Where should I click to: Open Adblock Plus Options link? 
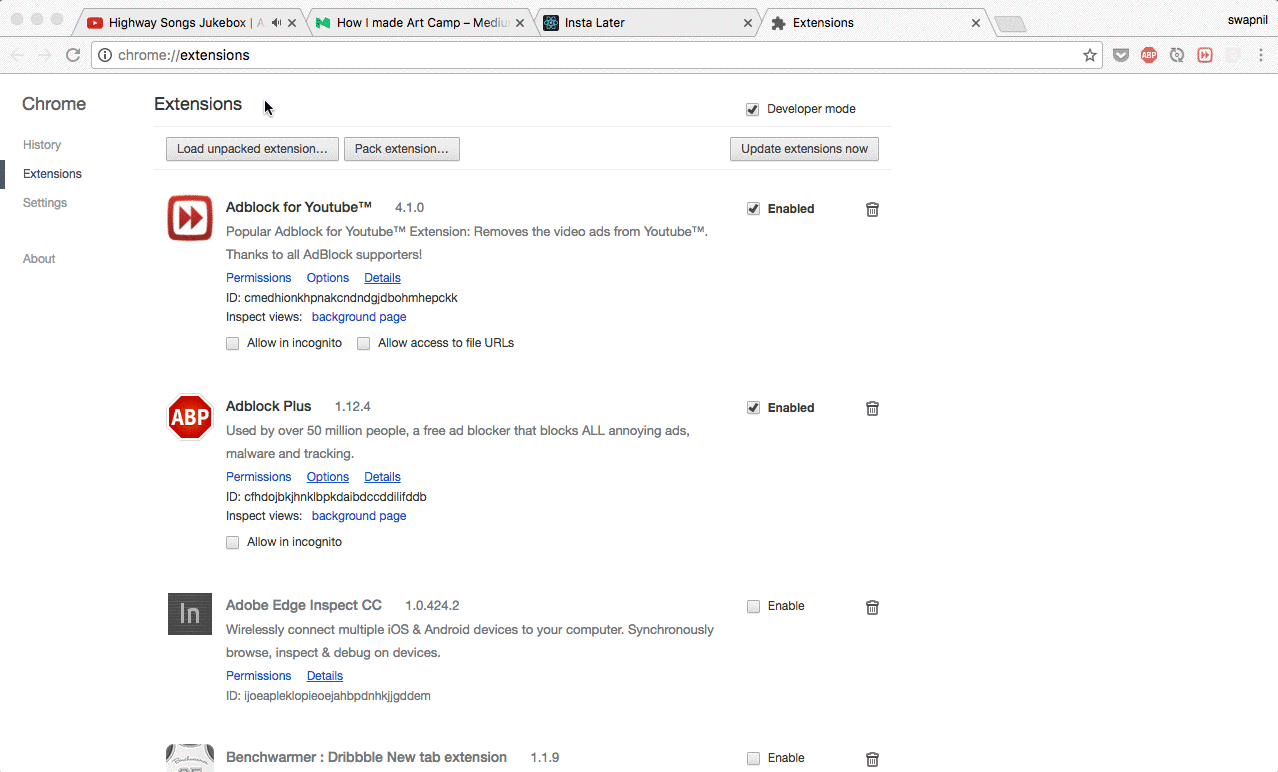(328, 477)
